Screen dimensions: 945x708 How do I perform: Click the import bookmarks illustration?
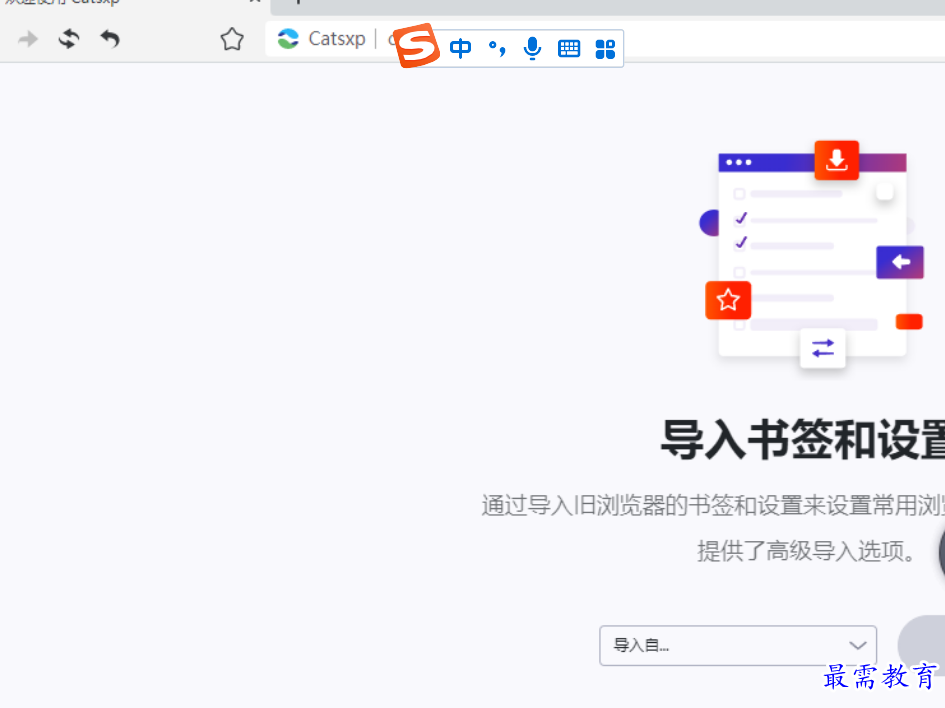[x=810, y=258]
